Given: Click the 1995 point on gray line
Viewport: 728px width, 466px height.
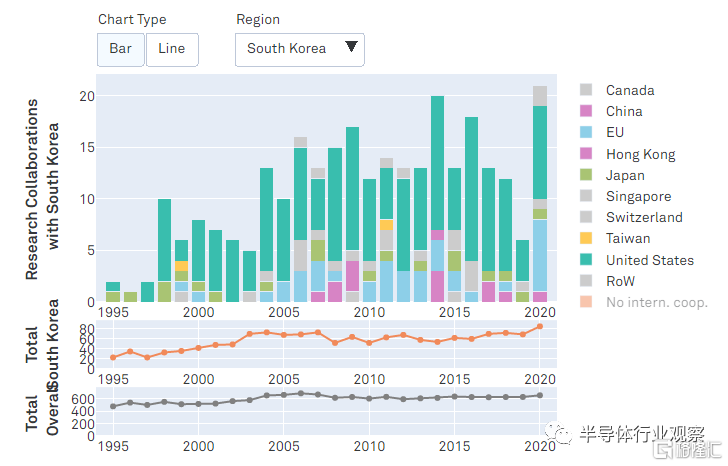Looking at the screenshot, I should 113,406.
